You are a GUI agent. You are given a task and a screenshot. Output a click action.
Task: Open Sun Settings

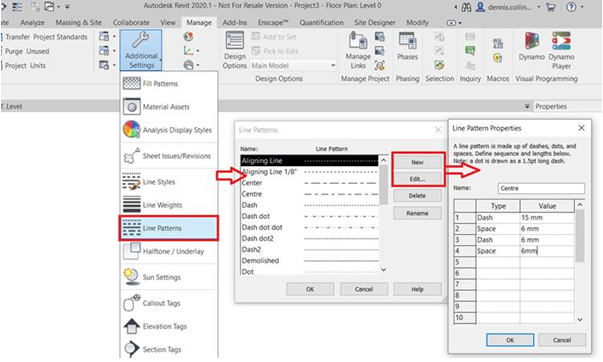click(x=161, y=277)
